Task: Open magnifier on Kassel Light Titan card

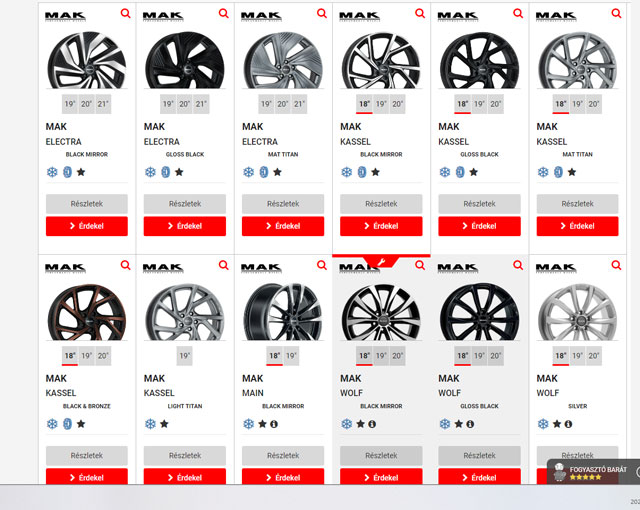Action: (224, 265)
